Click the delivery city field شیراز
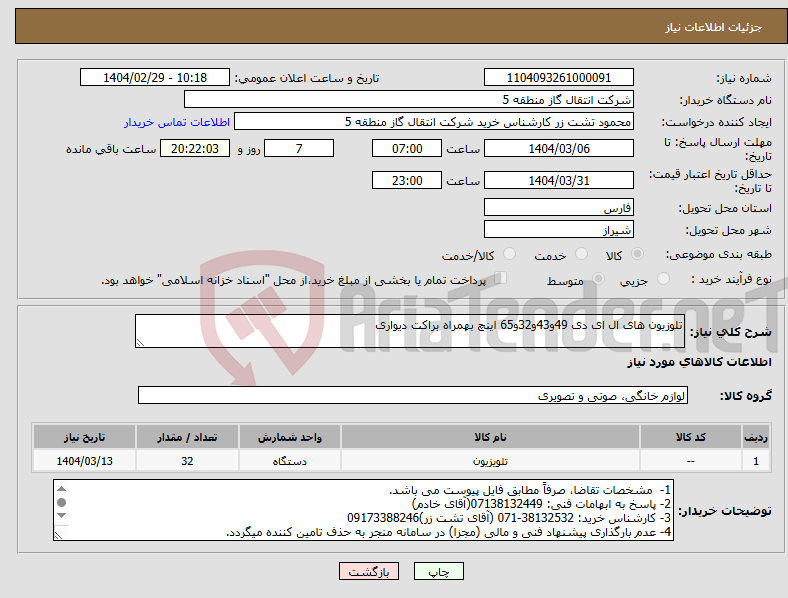This screenshot has height=598, width=788. click(558, 230)
